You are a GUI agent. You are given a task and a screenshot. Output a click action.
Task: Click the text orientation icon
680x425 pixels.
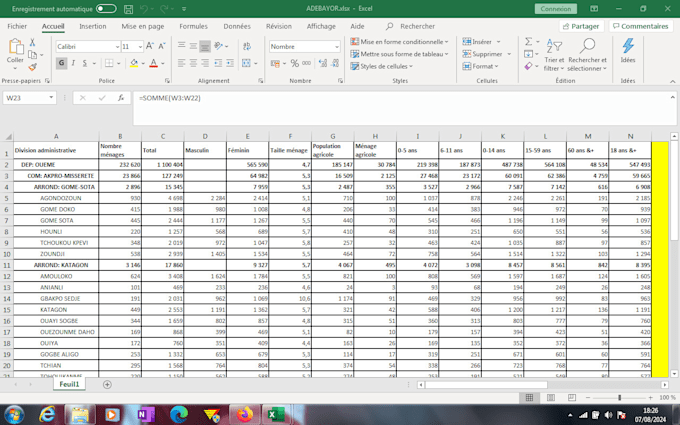[x=219, y=46]
